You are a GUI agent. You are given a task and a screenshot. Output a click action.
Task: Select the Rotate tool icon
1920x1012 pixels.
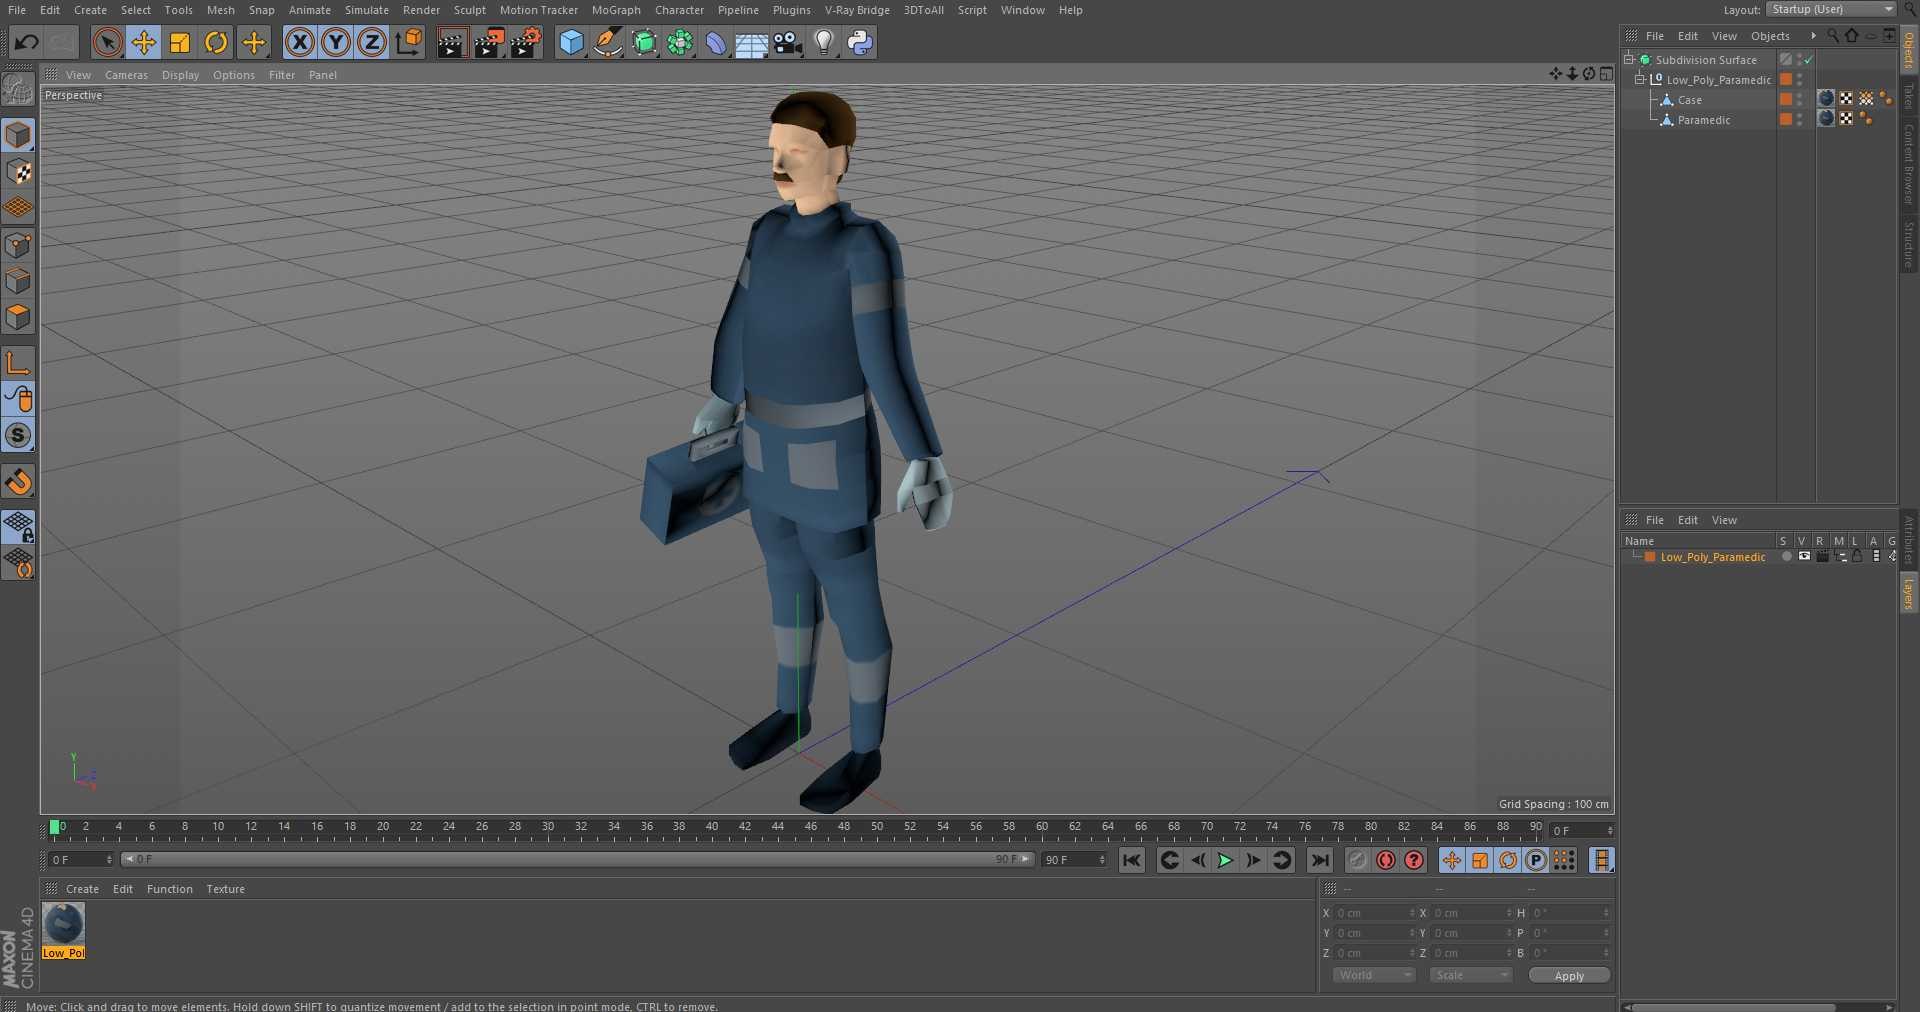(216, 42)
